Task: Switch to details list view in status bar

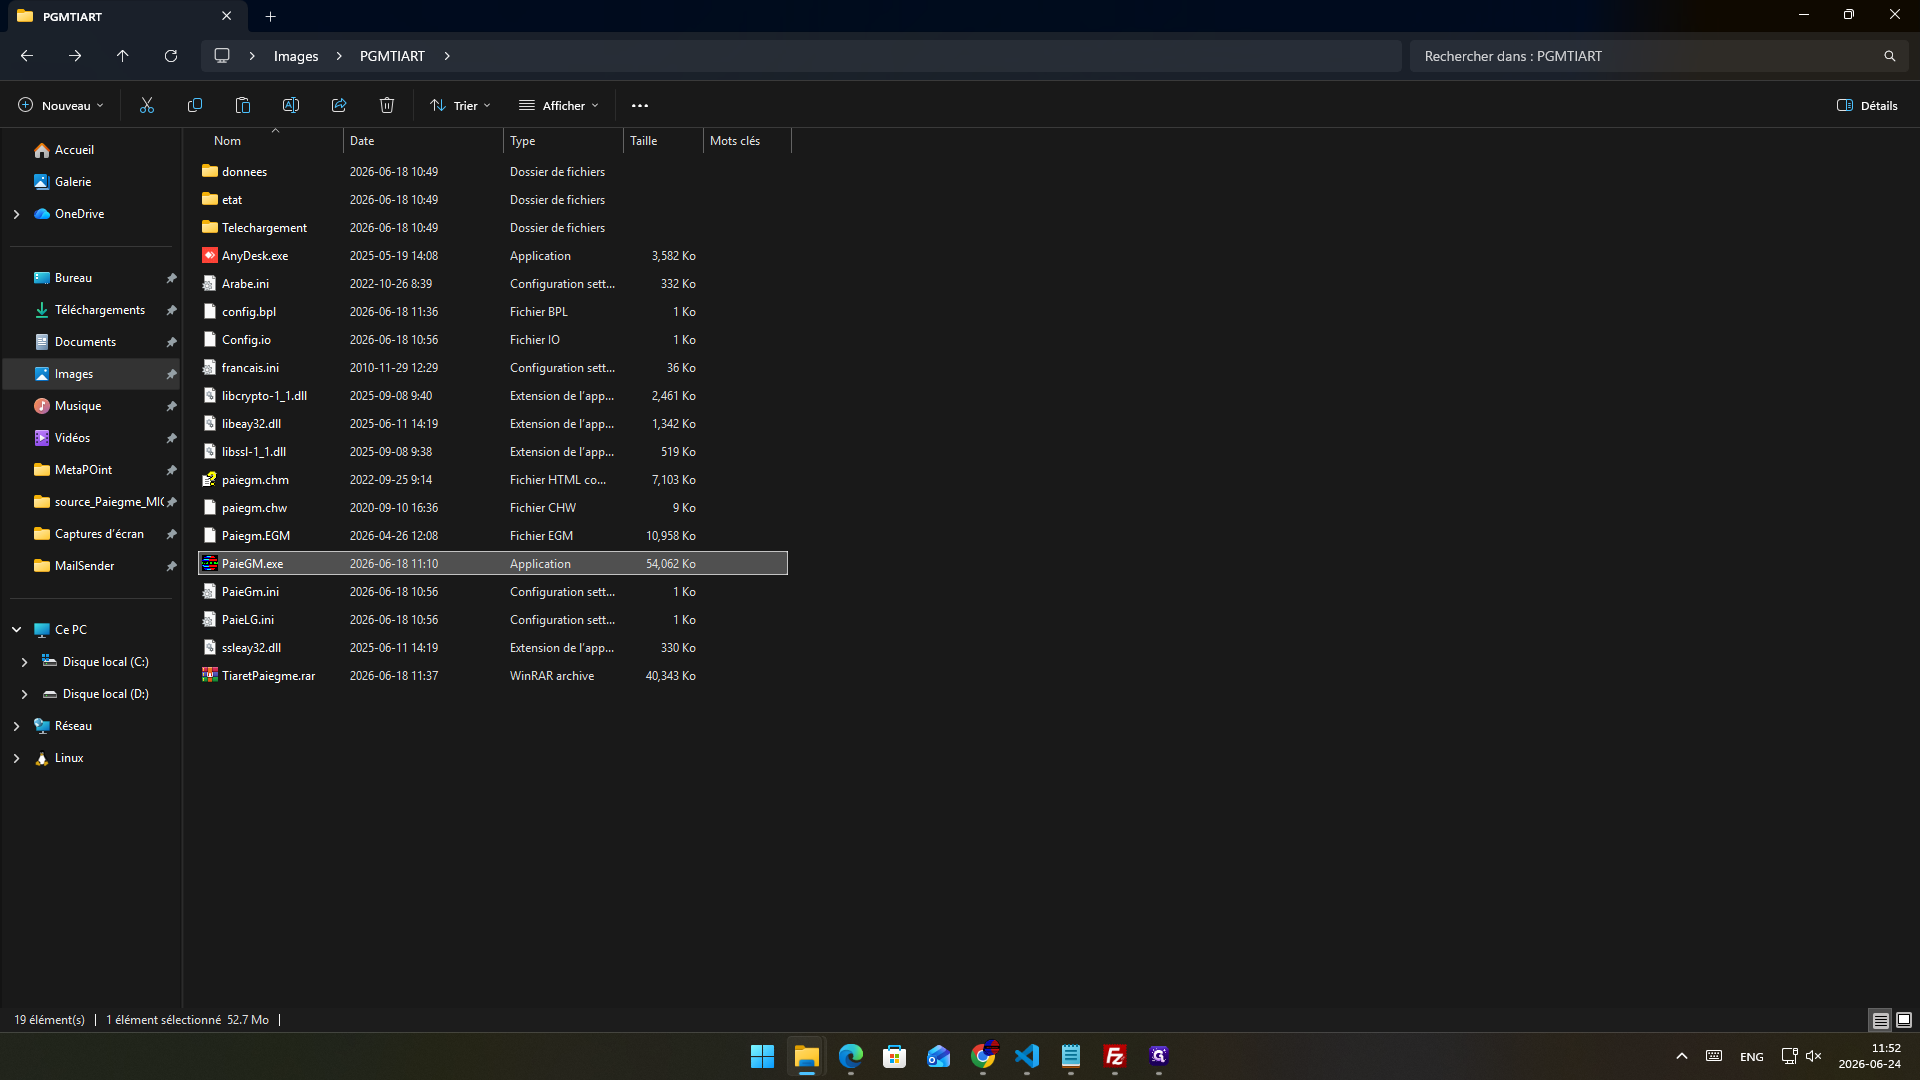Action: click(x=1880, y=1020)
